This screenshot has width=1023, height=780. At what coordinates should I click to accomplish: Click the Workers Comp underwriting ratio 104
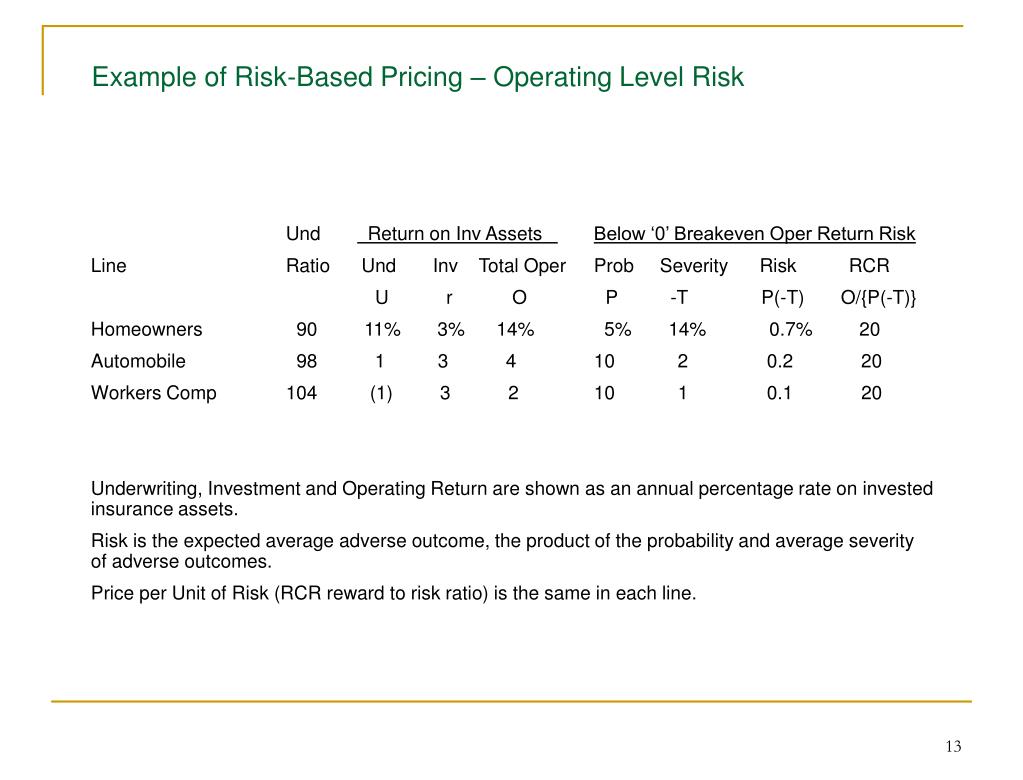(x=301, y=393)
